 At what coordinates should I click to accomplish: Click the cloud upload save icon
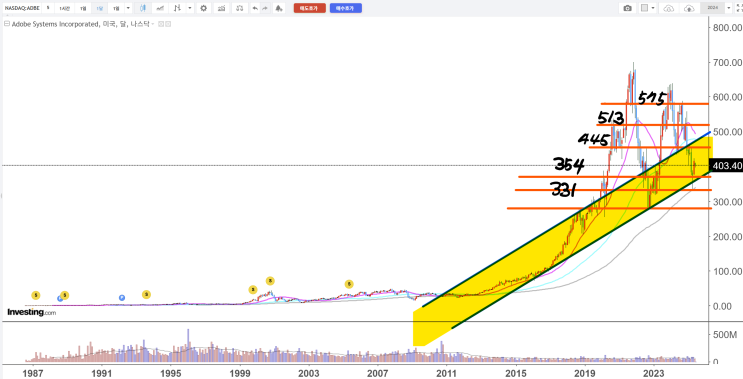coord(669,8)
